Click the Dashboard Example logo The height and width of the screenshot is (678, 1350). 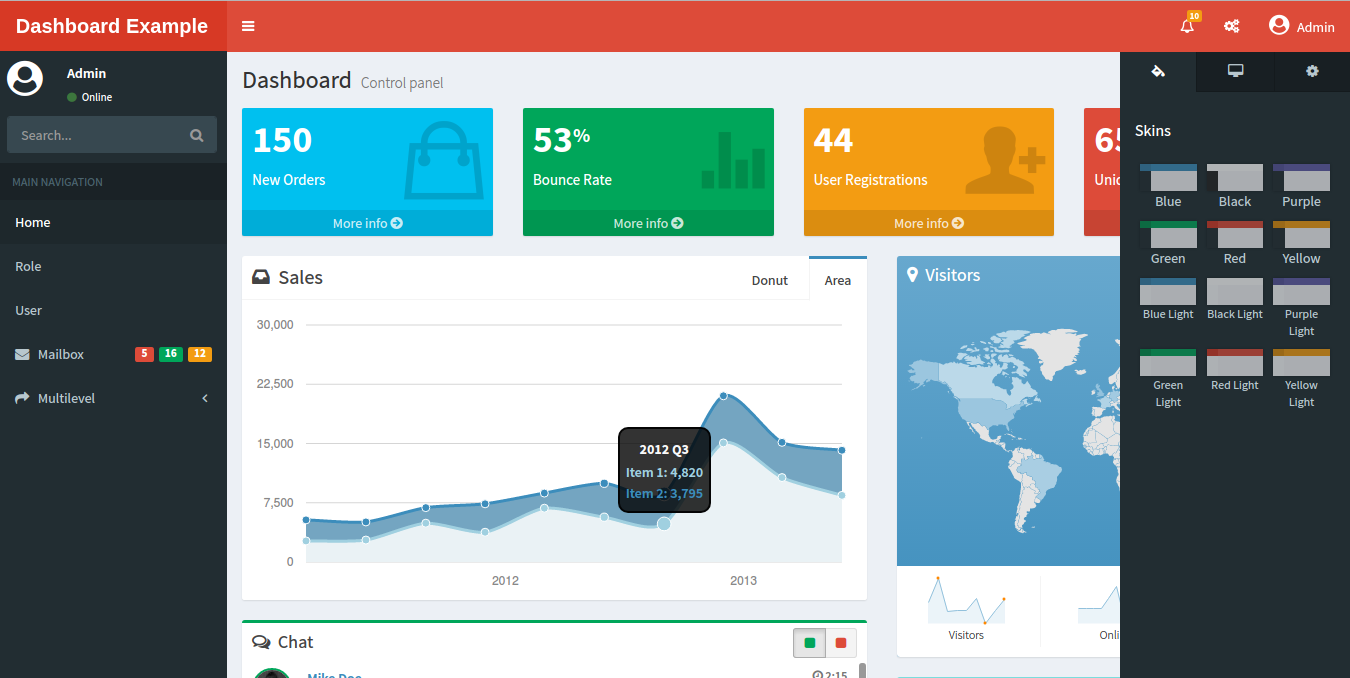(x=112, y=26)
